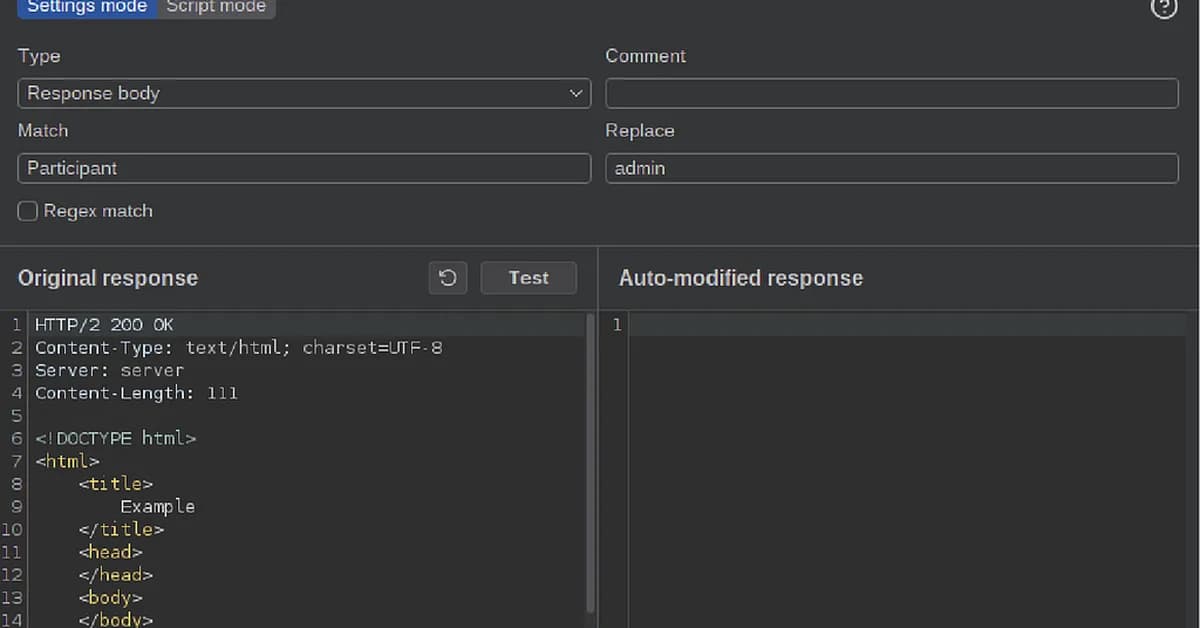Click the 'Server: server' line
This screenshot has width=1200, height=628.
[110, 371]
